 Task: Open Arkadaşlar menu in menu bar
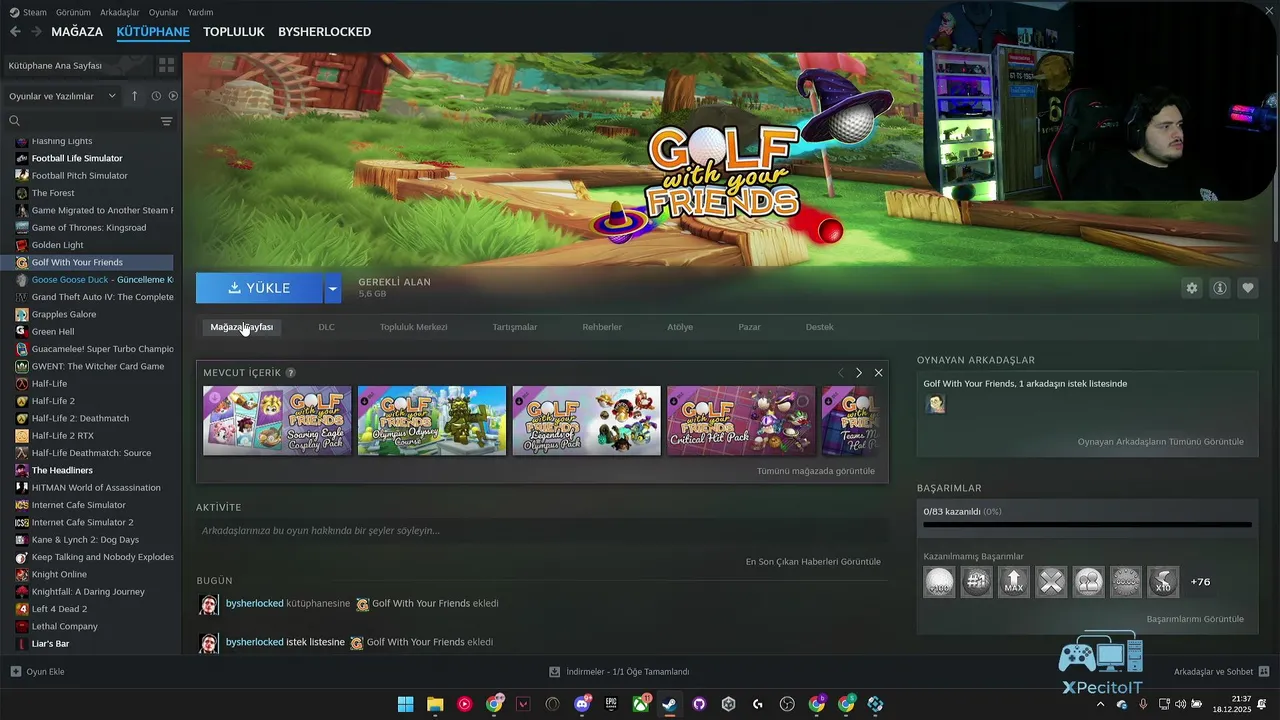120,12
